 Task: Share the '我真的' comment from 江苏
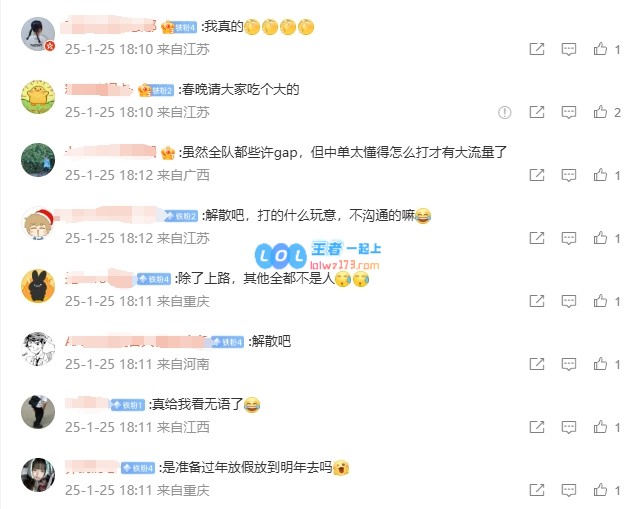(537, 49)
